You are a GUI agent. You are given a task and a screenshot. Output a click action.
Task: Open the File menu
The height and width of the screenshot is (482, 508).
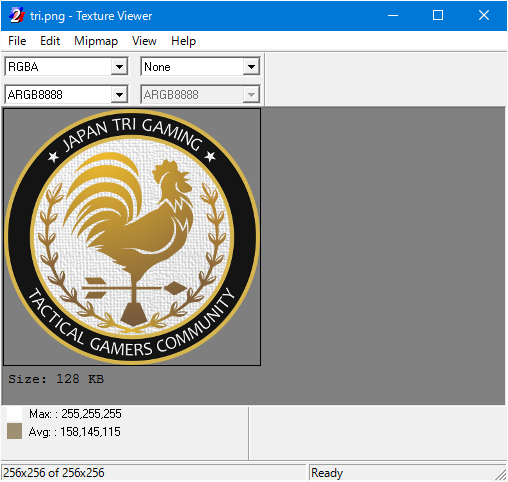coord(17,41)
